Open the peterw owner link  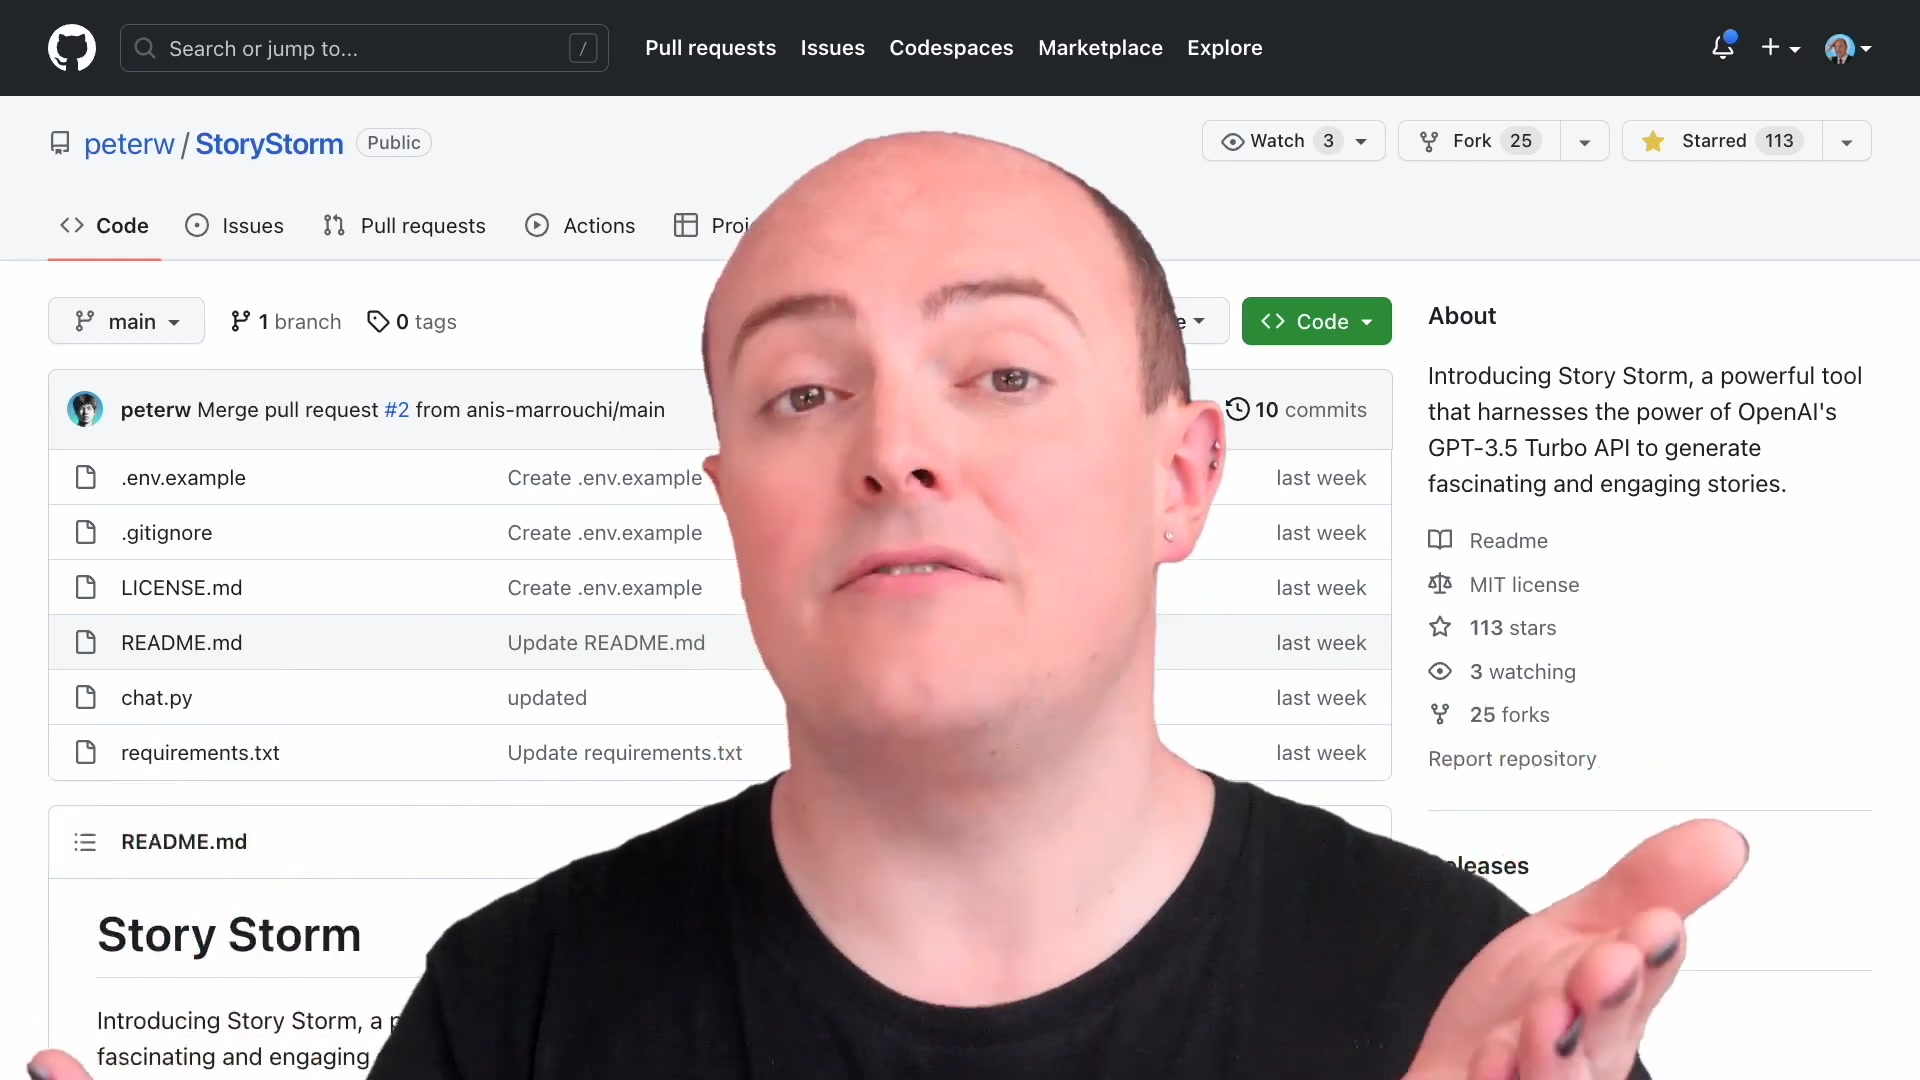click(129, 144)
